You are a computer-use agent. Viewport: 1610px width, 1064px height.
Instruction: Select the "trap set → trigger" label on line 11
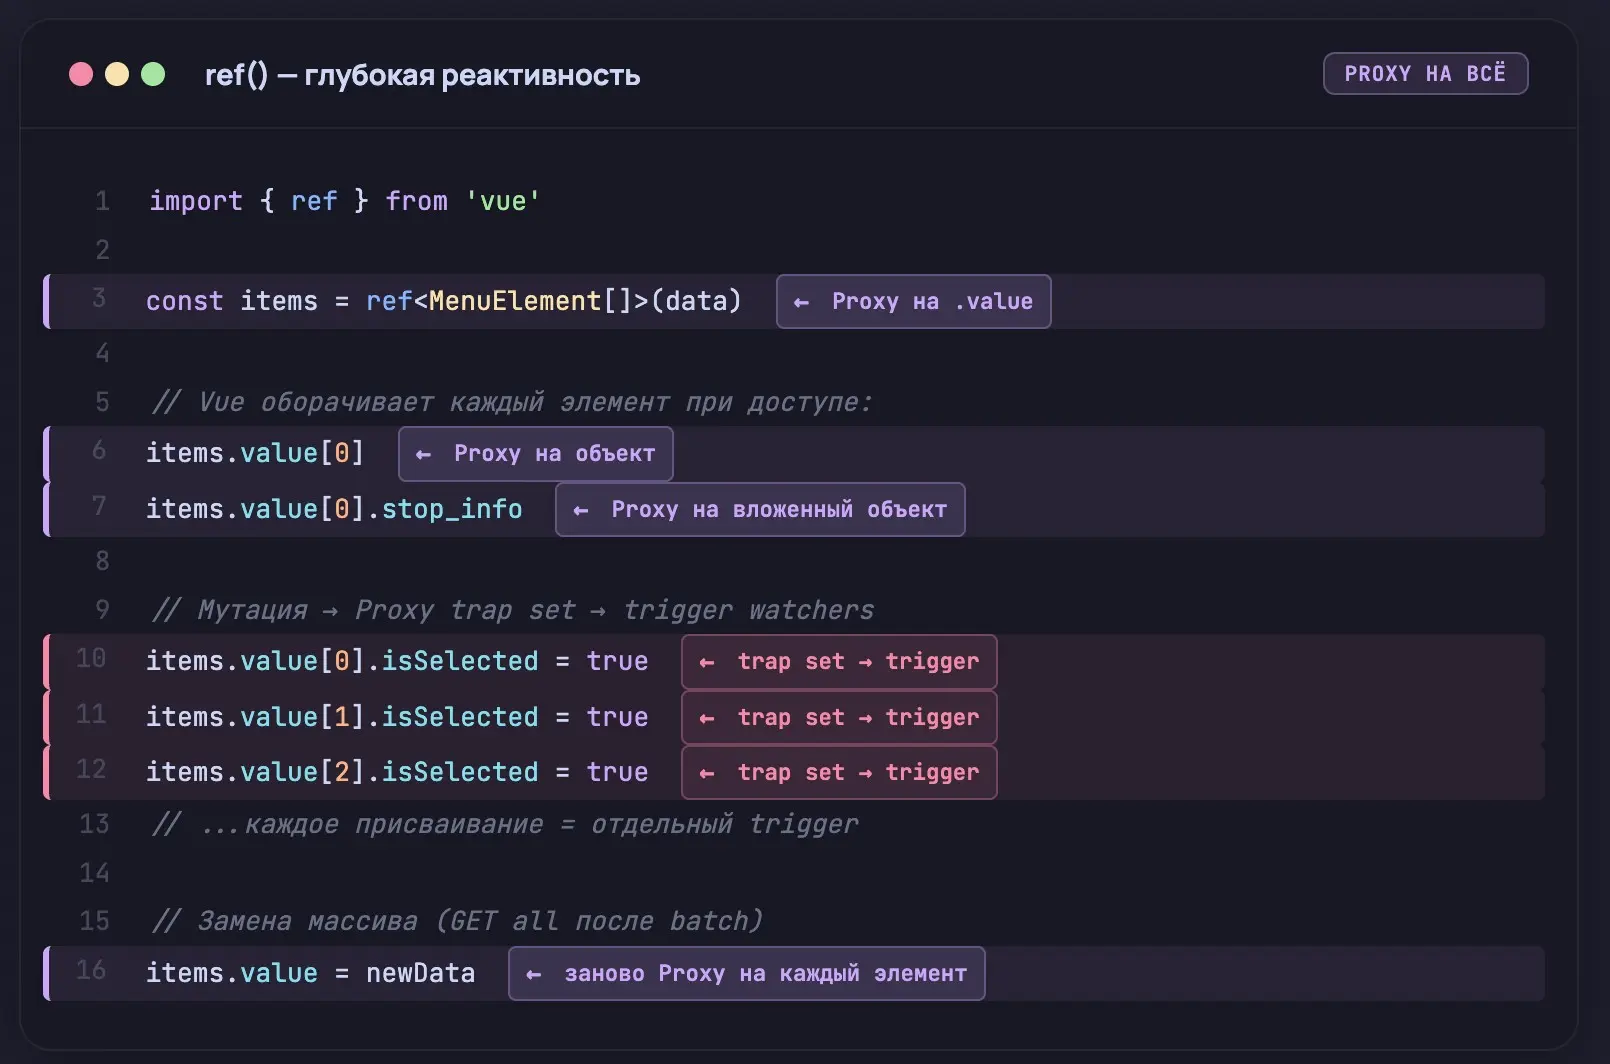tap(857, 718)
